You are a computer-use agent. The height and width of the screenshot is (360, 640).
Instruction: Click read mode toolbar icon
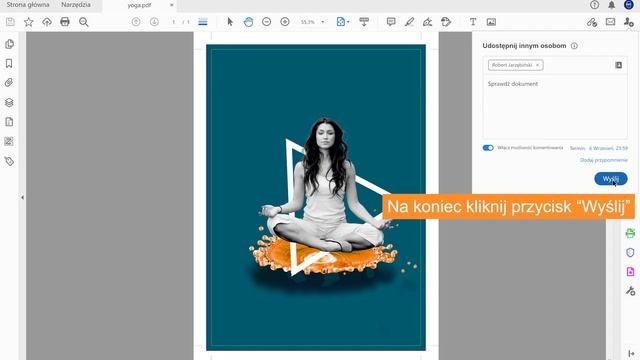[x=364, y=22]
